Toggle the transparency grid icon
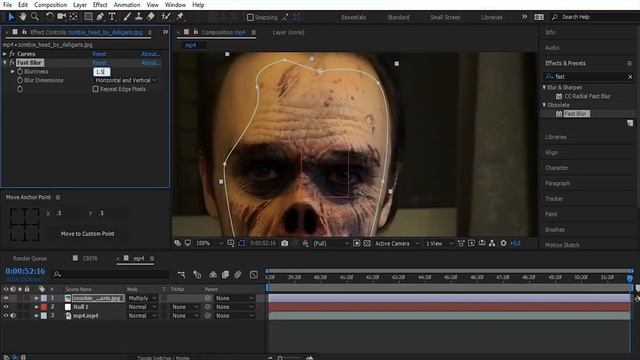 click(367, 243)
